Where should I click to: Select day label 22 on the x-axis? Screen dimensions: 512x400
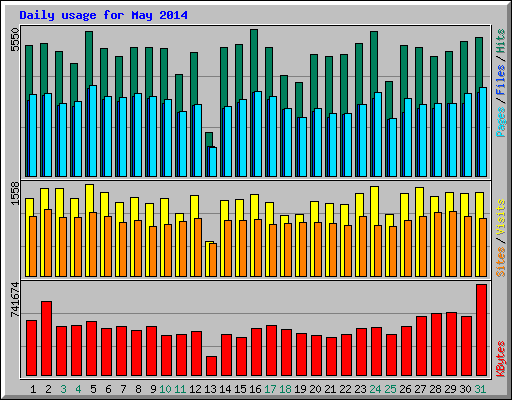[x=345, y=389]
